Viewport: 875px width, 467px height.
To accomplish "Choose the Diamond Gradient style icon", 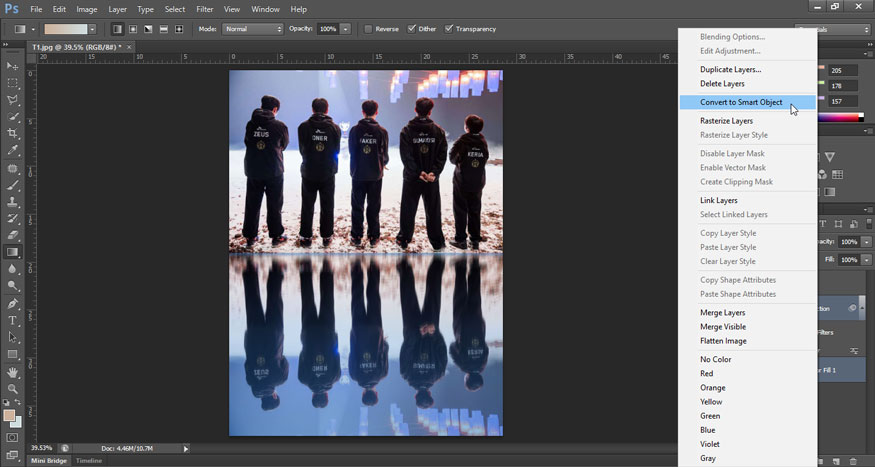I will (x=179, y=29).
